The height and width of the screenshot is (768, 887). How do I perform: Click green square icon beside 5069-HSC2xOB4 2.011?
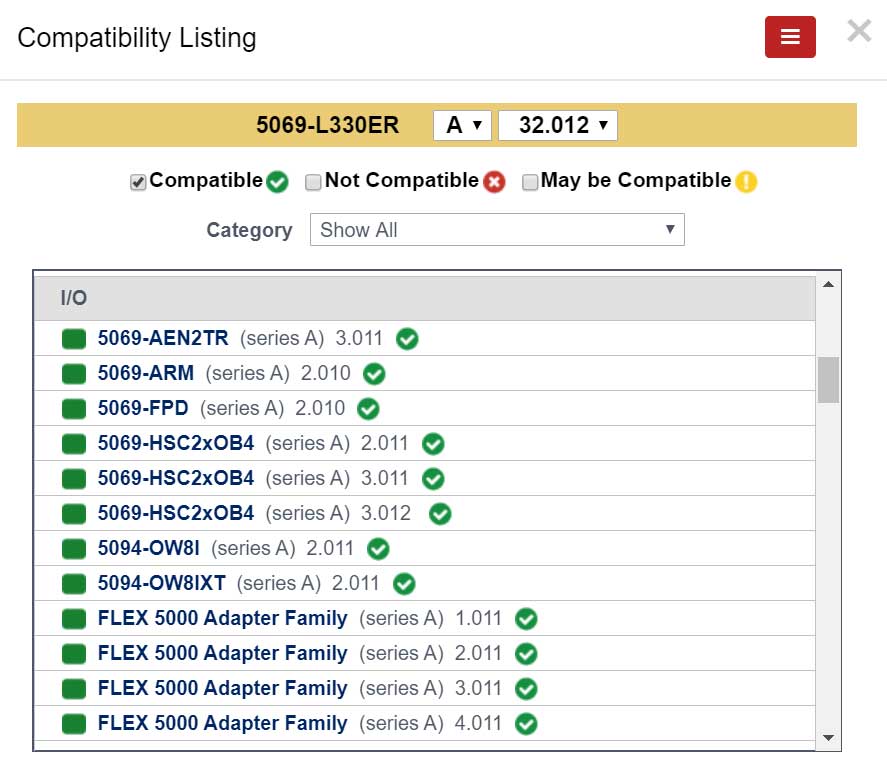pyautogui.click(x=74, y=444)
